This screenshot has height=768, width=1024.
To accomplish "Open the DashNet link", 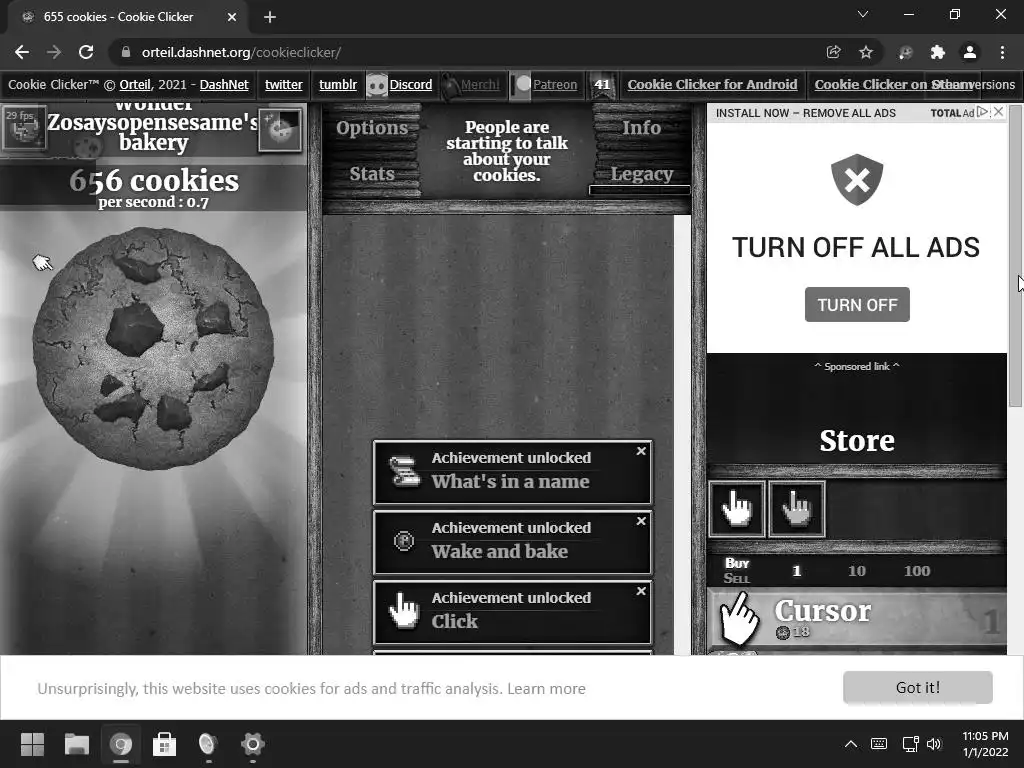I will click(224, 84).
